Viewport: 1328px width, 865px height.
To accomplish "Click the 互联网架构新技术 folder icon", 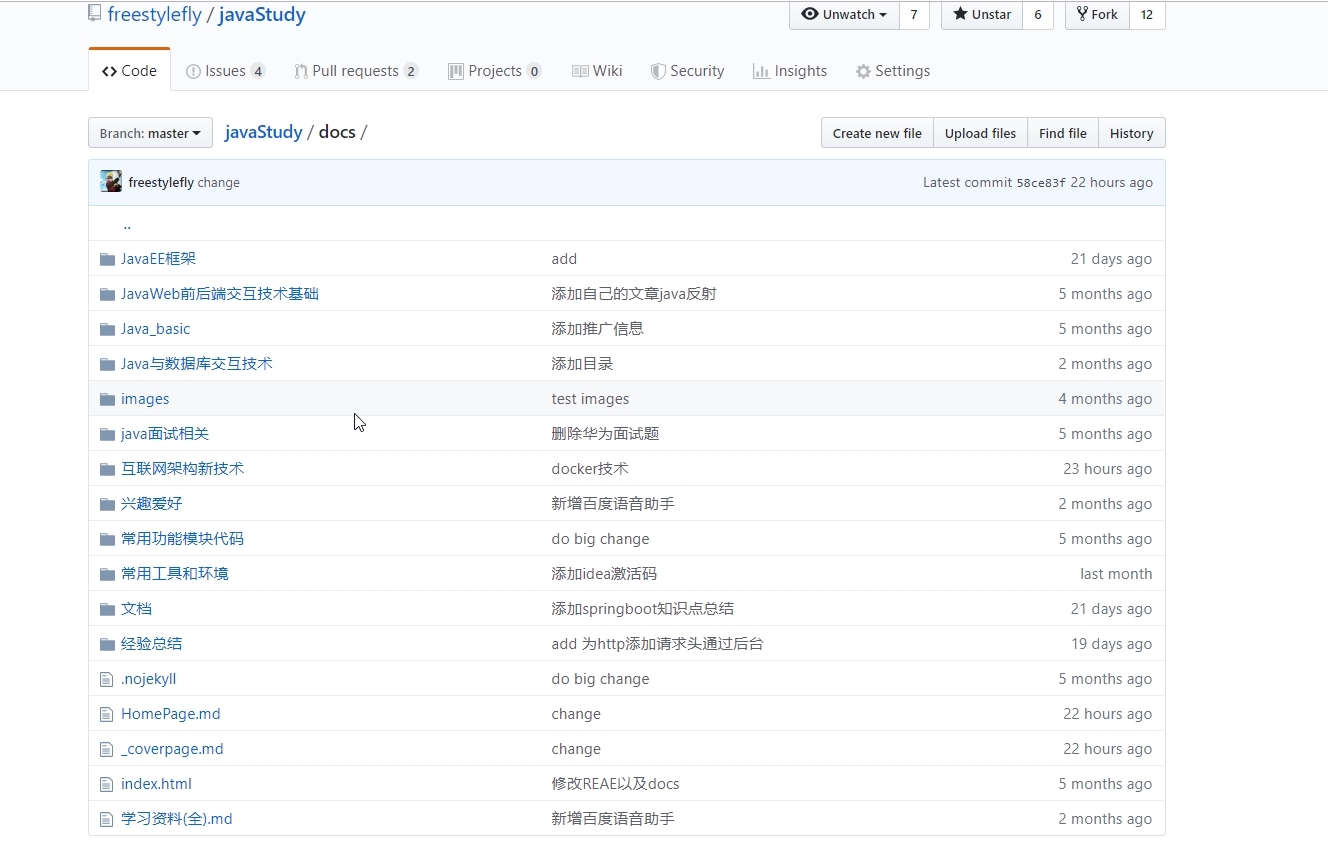I will [x=107, y=469].
